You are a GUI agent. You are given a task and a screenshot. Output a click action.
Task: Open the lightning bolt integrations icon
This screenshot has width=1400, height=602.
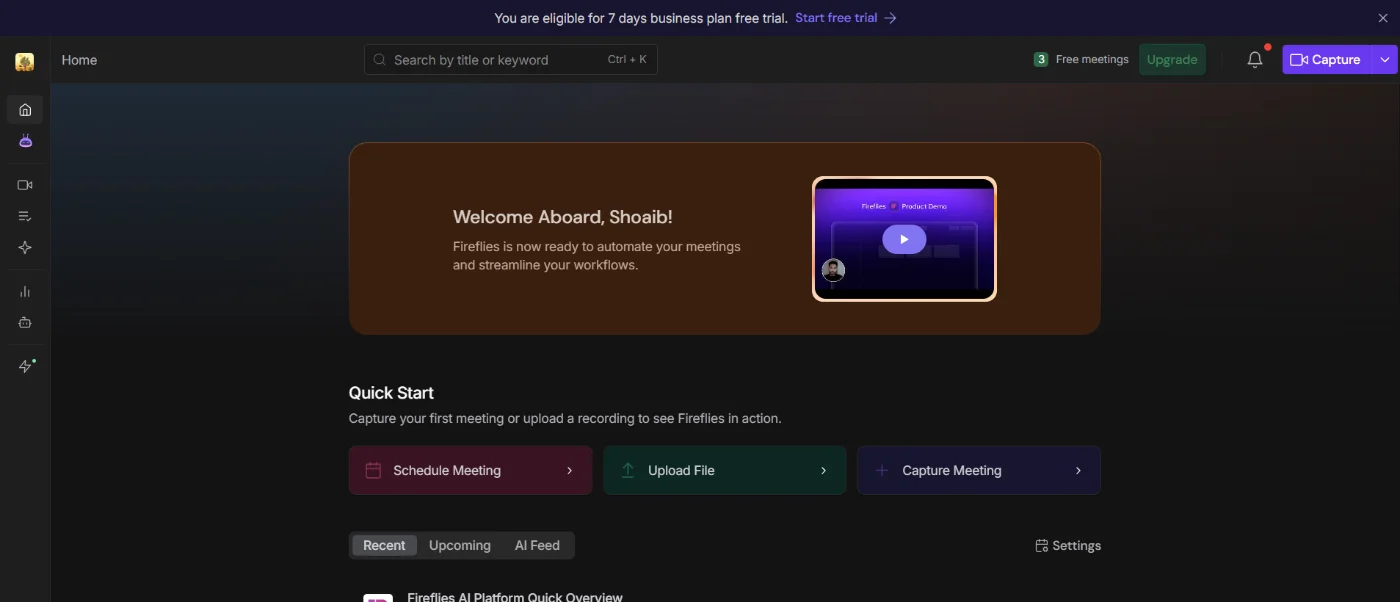[x=25, y=366]
